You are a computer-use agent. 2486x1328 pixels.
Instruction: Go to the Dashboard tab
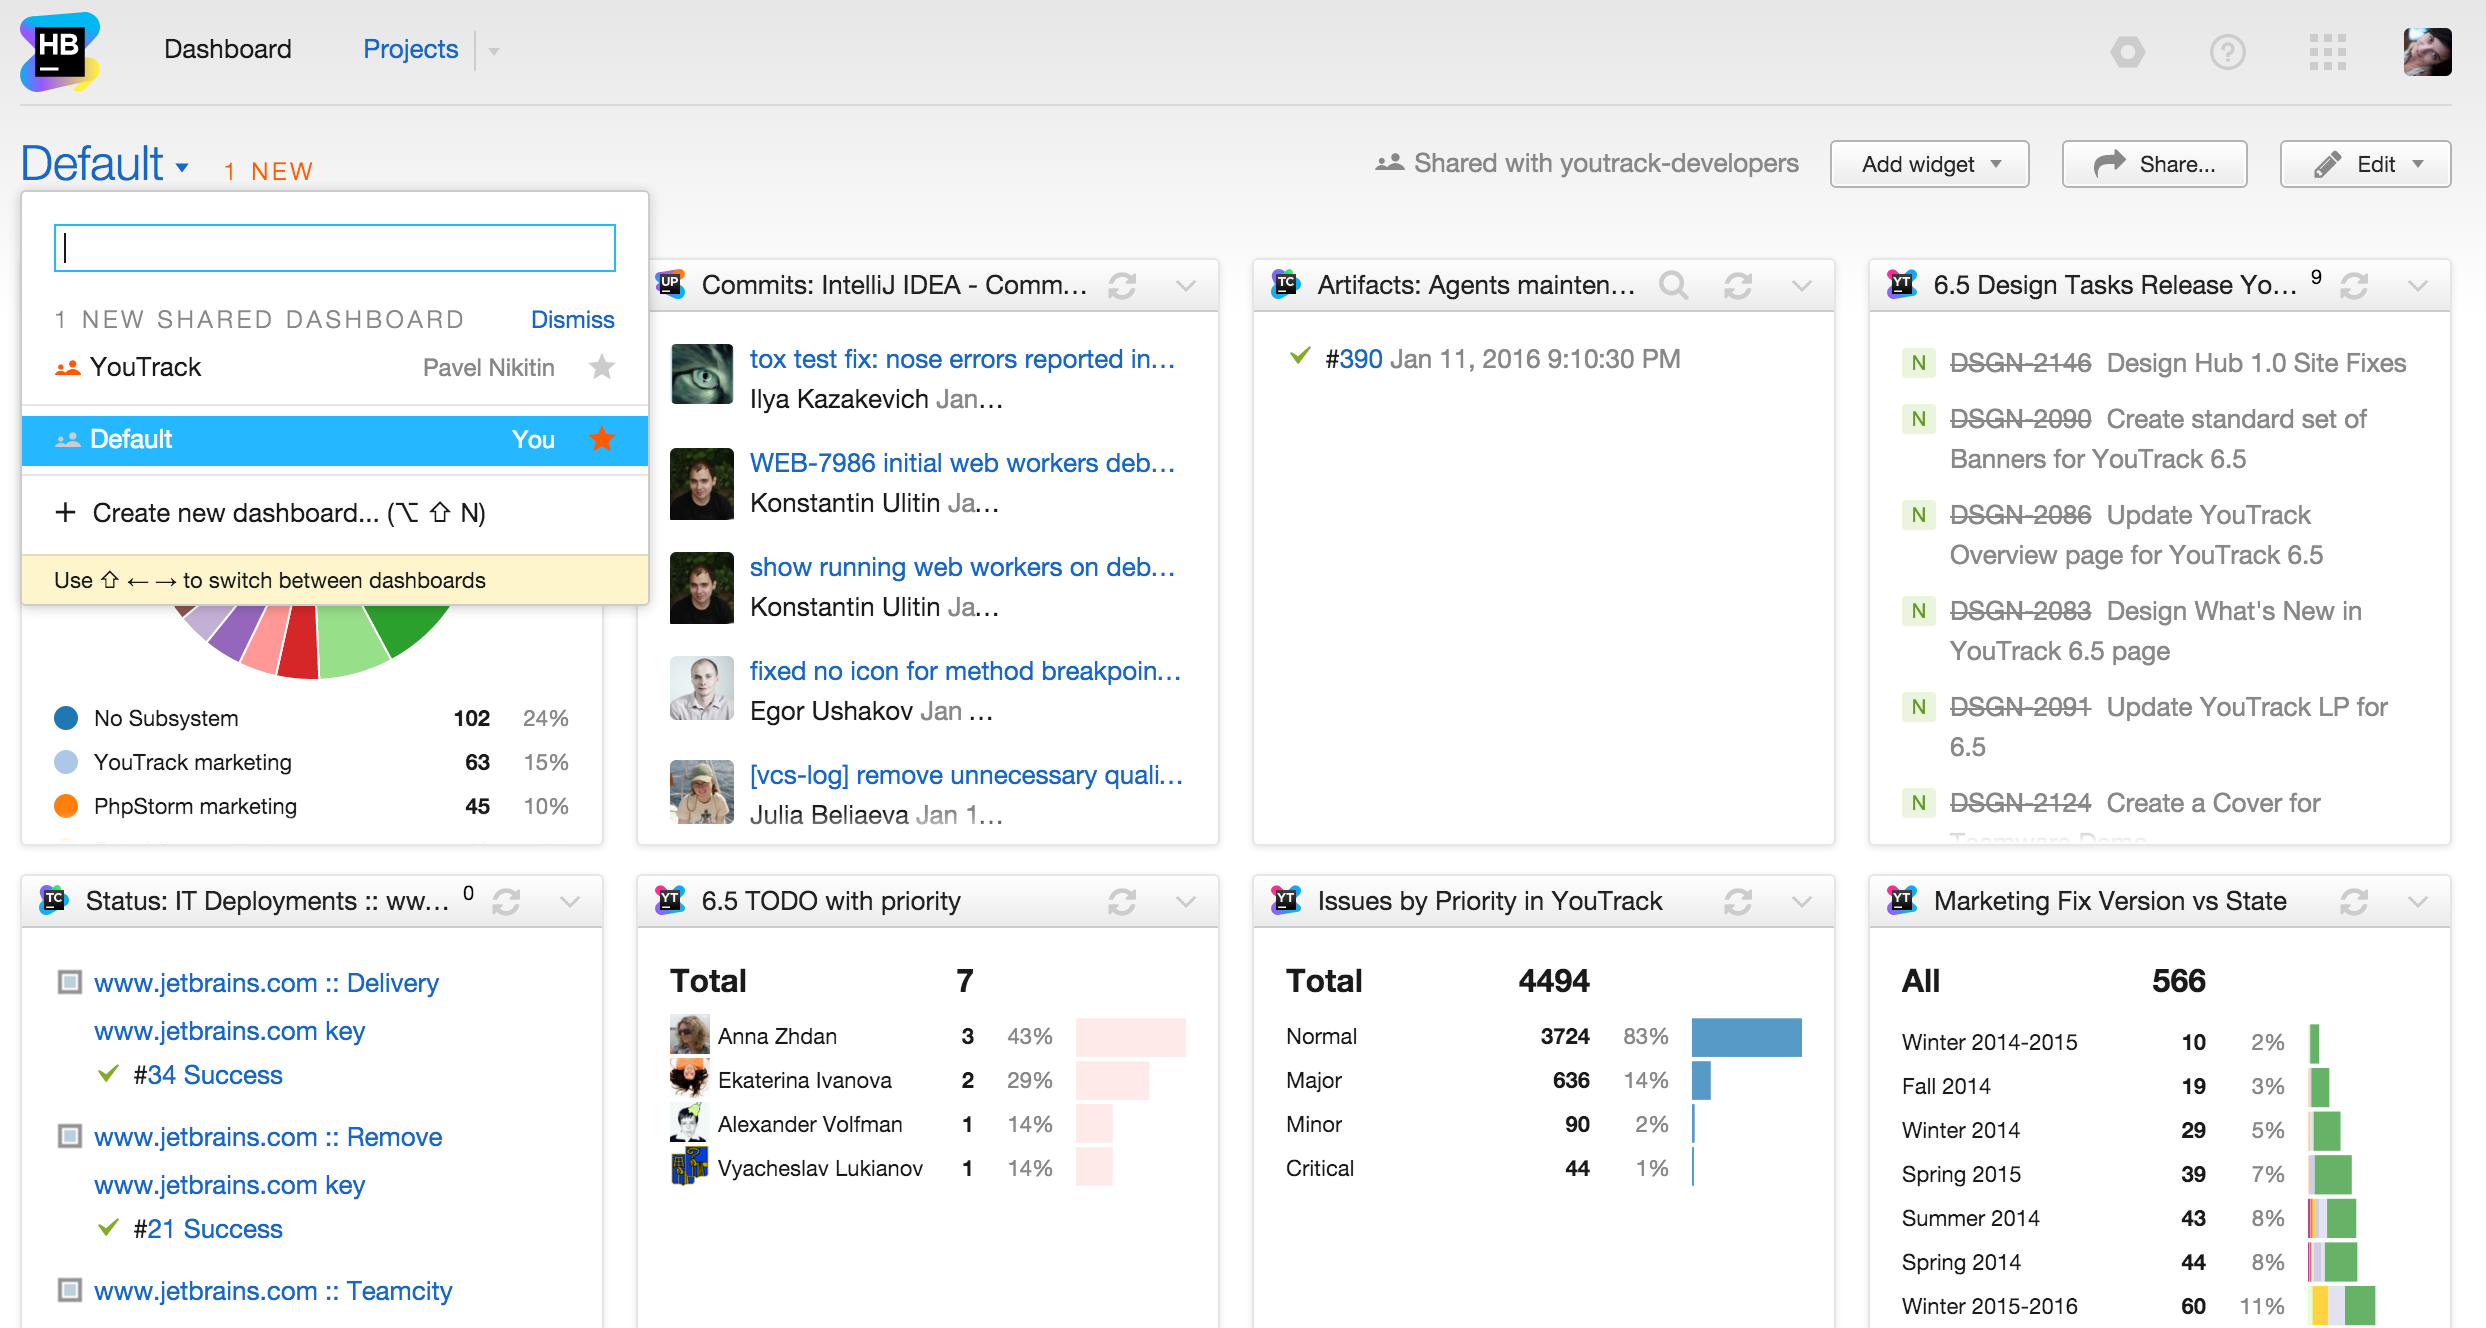pos(228,49)
